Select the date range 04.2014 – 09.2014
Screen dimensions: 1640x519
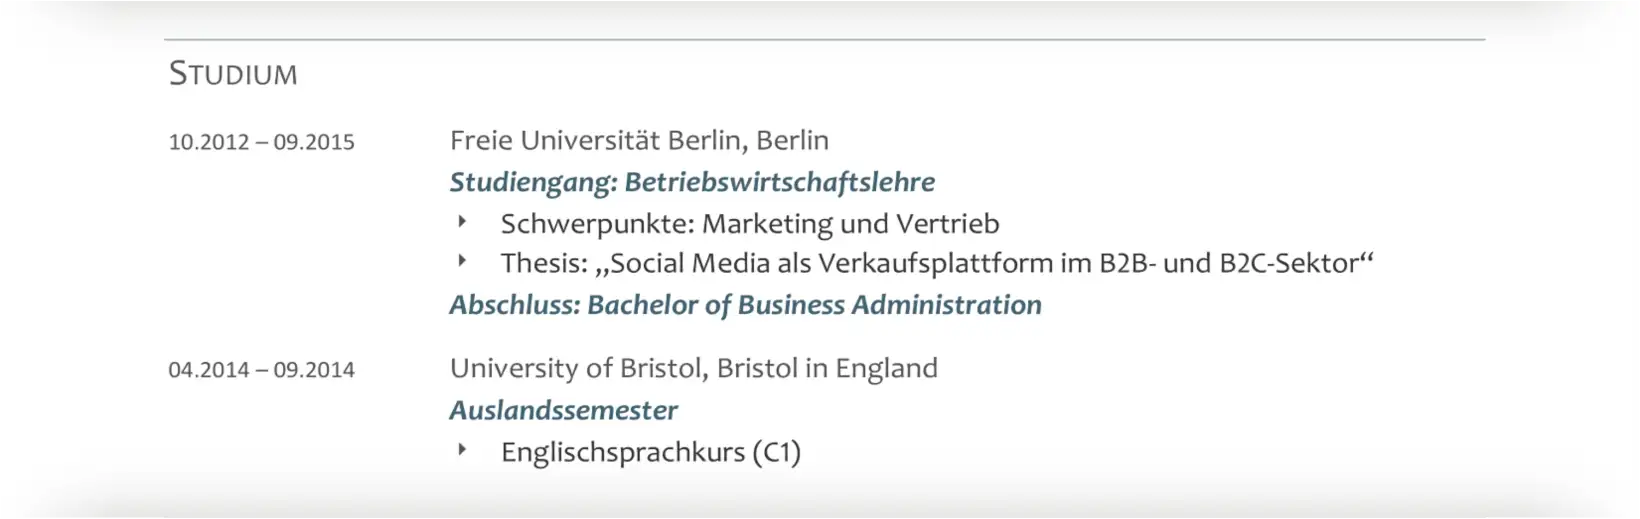pyautogui.click(x=261, y=370)
